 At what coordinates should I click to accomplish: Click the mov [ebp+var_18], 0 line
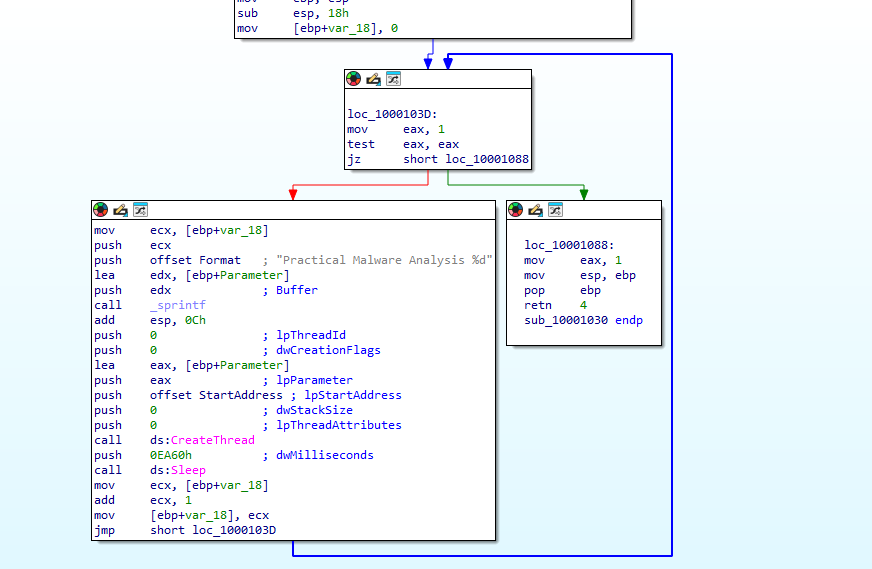(x=318, y=28)
